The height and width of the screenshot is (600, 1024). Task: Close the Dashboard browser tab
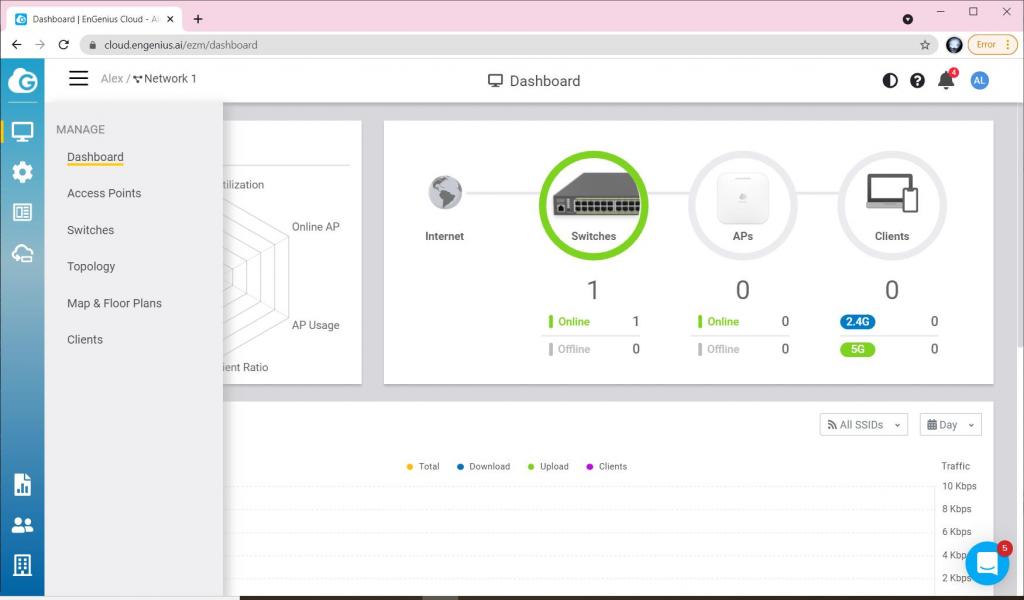pos(170,19)
